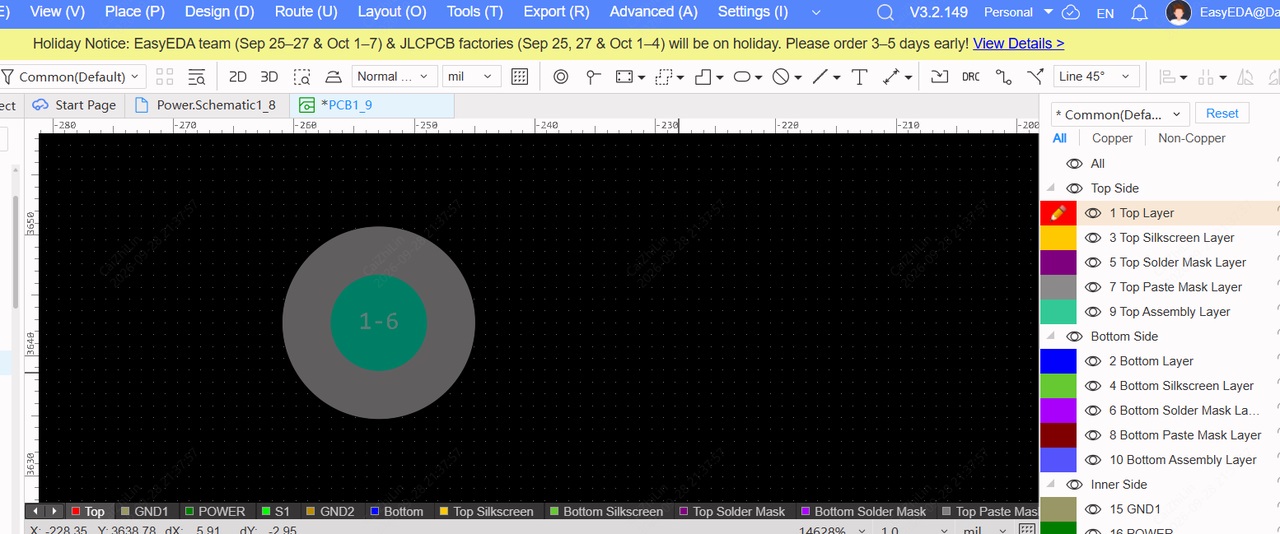Hide the 5 Top Solder Mask Layer
This screenshot has width=1280, height=534.
tap(1093, 262)
